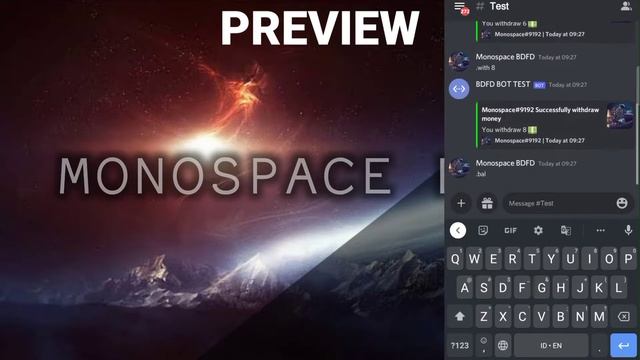Open avatar beside Monospace BDFD .with 8 message
Image resolution: width=640 pixels, height=360 pixels.
(459, 61)
